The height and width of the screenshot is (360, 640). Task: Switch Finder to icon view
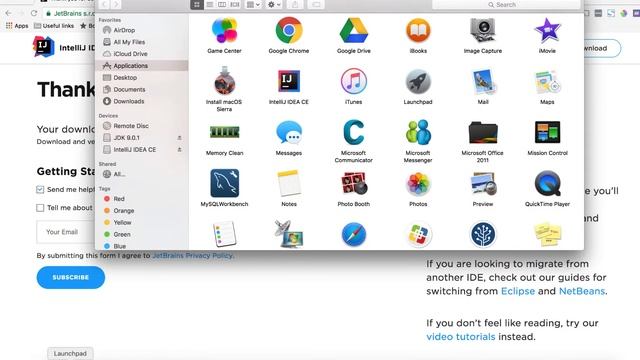[197, 4]
